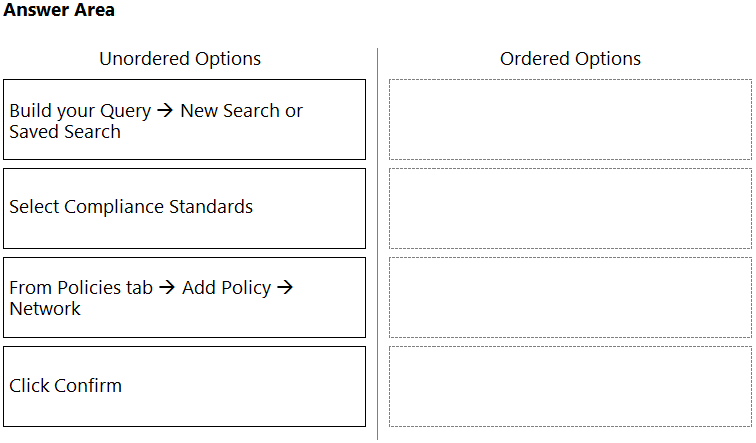Click the 'New Search or' text
The height and width of the screenshot is (443, 756).
(242, 110)
